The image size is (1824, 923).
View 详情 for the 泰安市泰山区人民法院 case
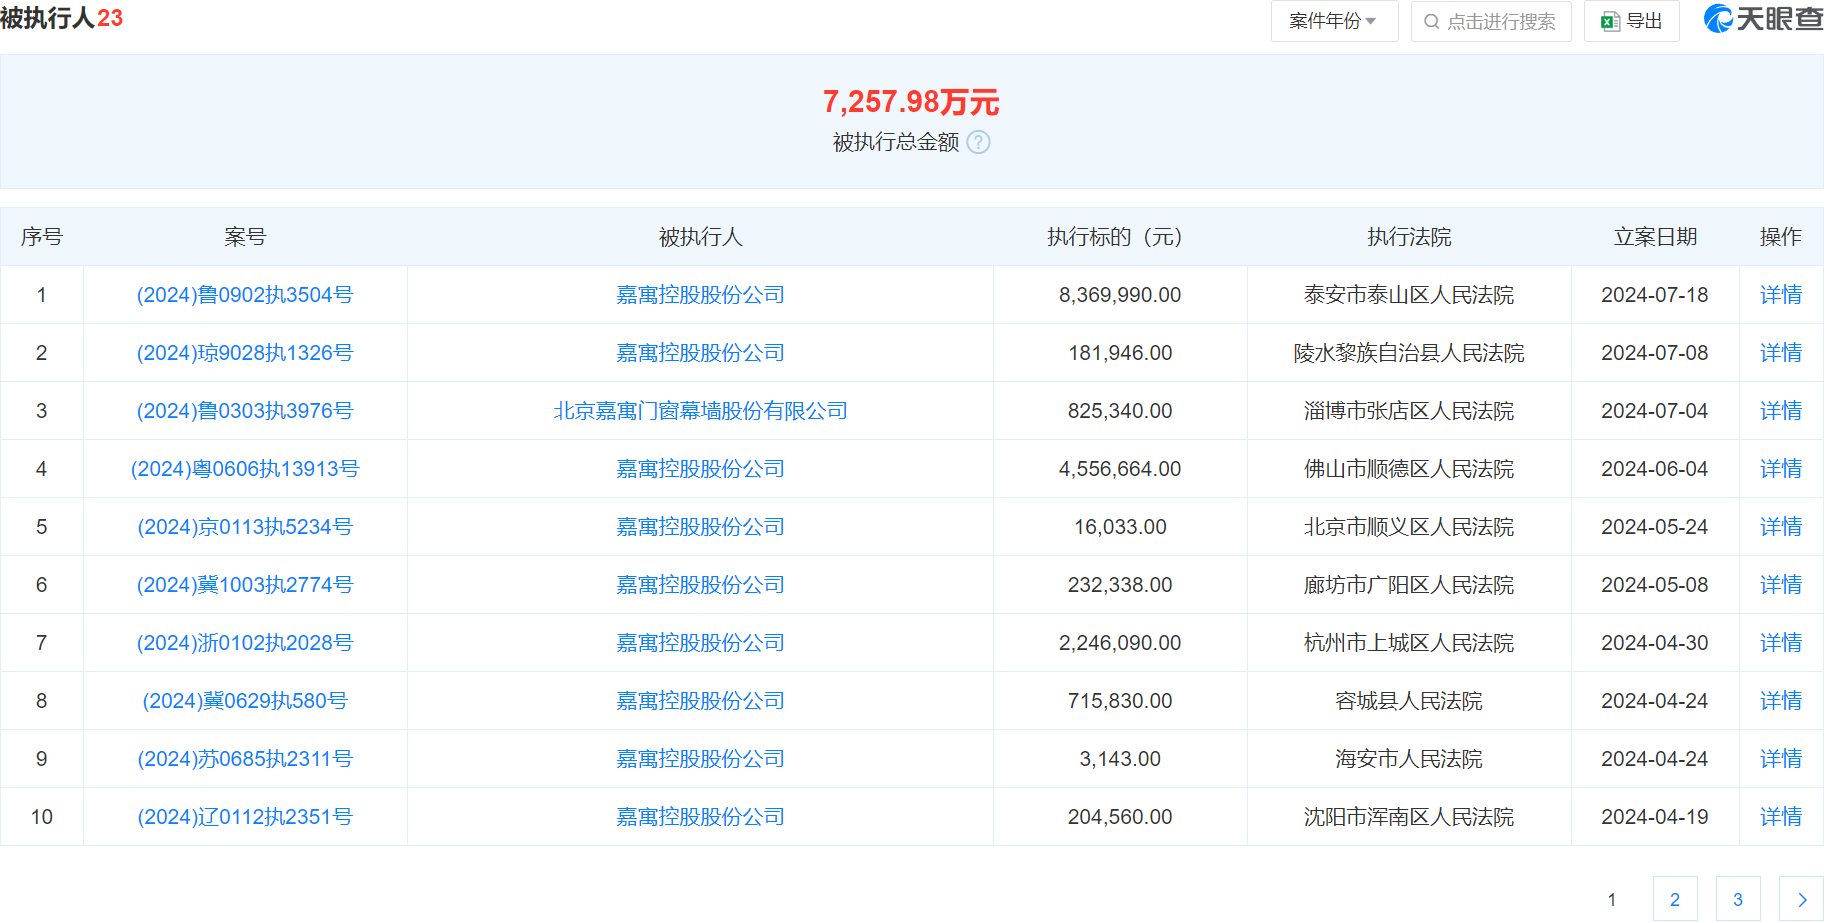tap(1781, 295)
